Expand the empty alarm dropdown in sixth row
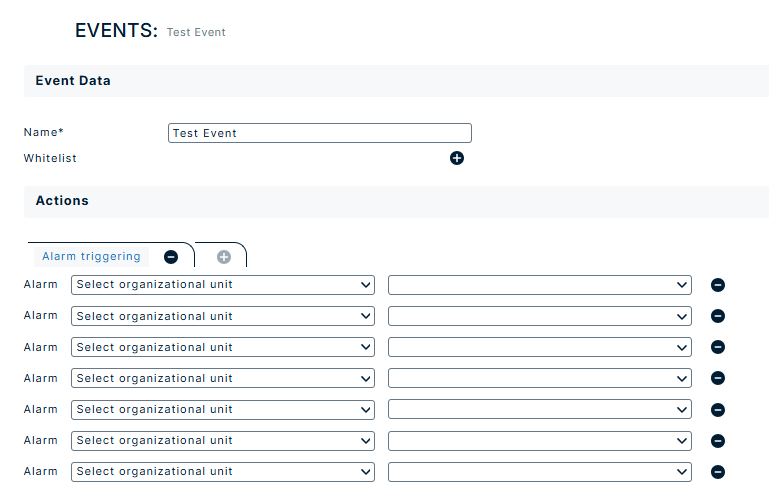The height and width of the screenshot is (490, 769). pos(539,440)
